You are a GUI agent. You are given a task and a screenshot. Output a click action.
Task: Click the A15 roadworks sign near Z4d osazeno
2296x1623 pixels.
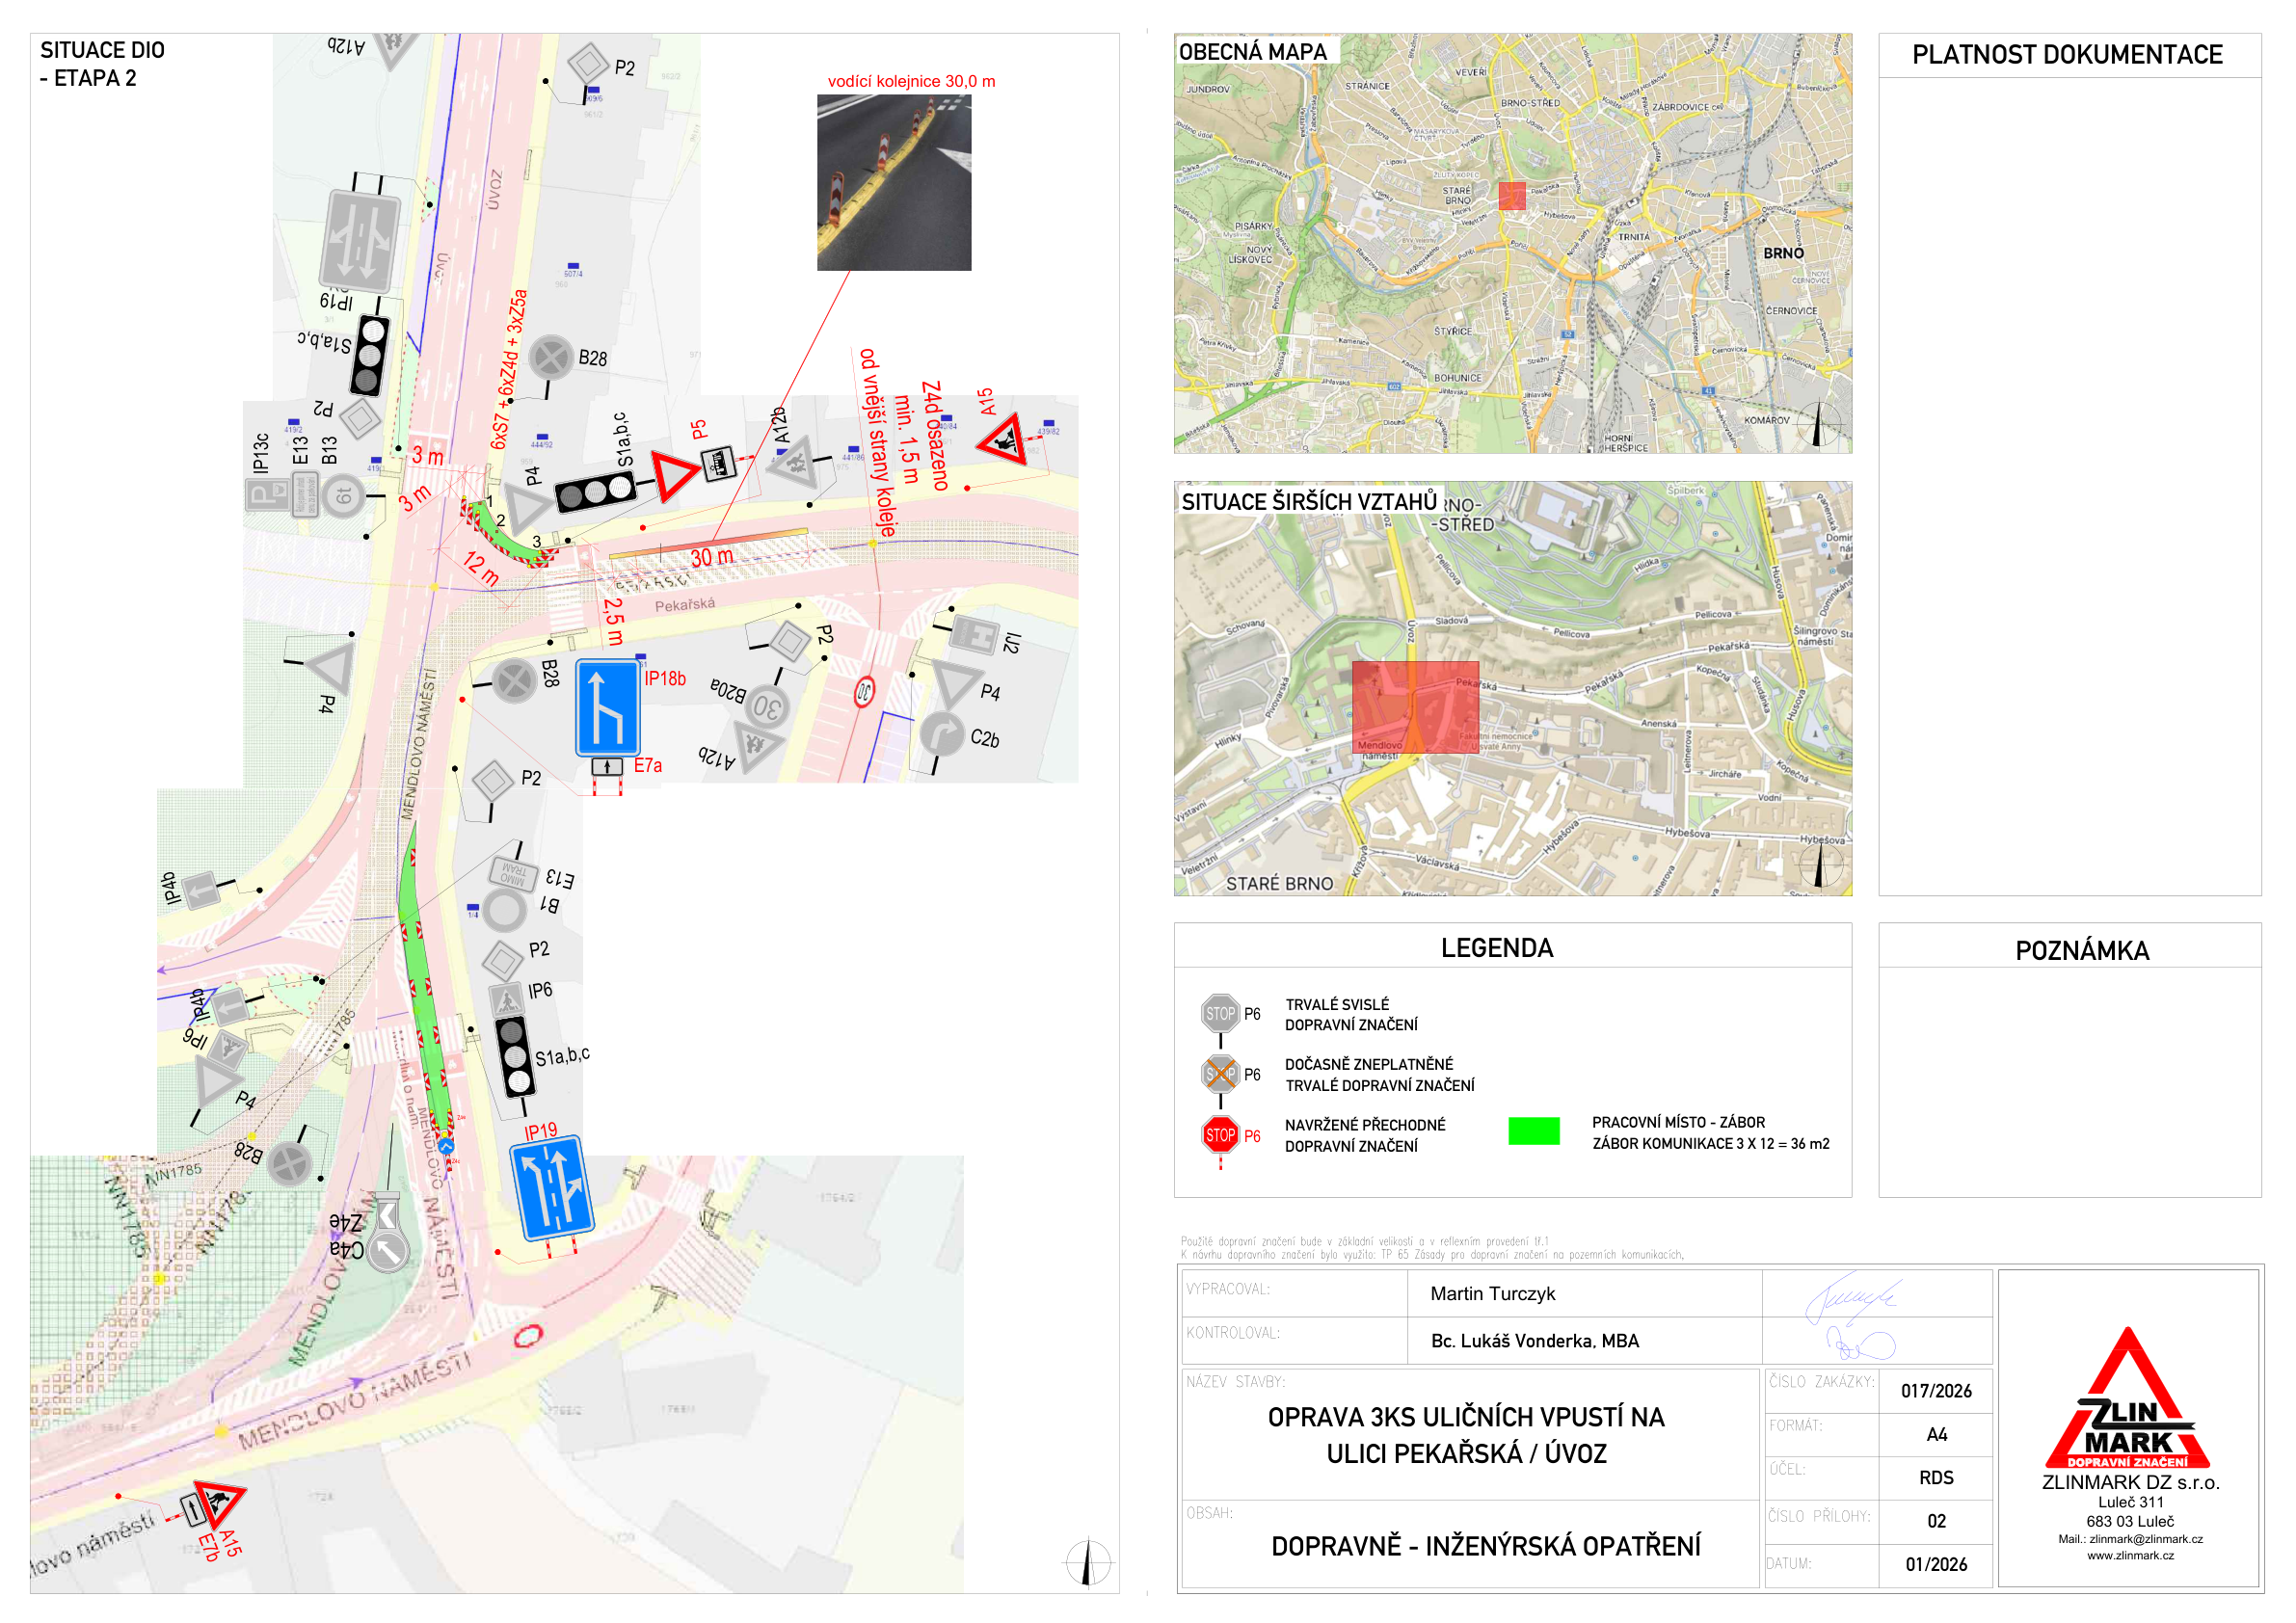coord(1005,439)
